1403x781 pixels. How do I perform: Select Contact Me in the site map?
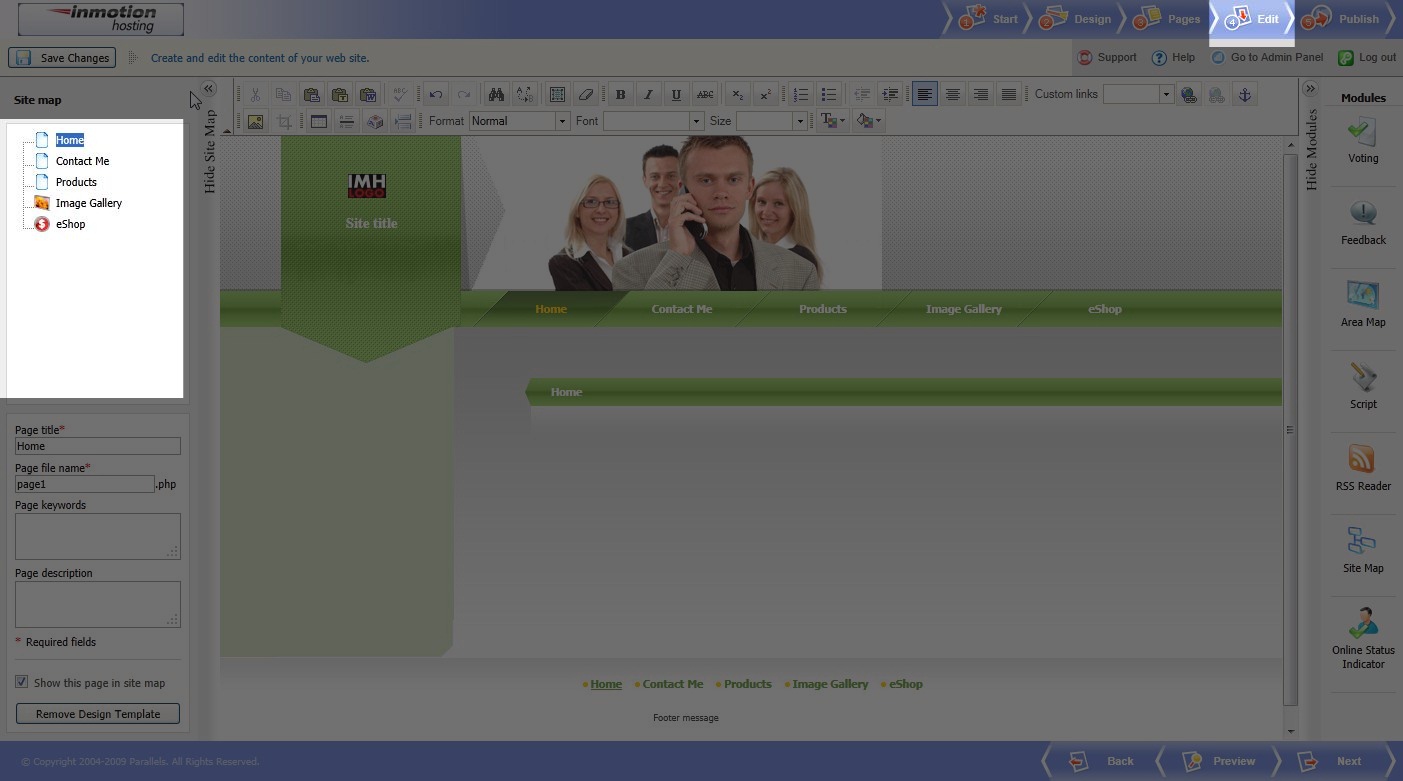82,161
